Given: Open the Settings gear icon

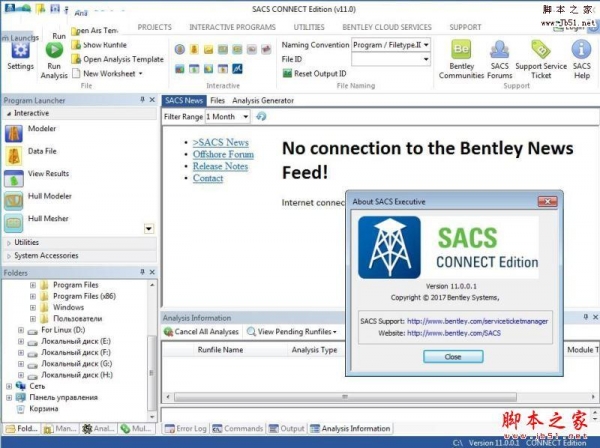Looking at the screenshot, I should tap(20, 51).
